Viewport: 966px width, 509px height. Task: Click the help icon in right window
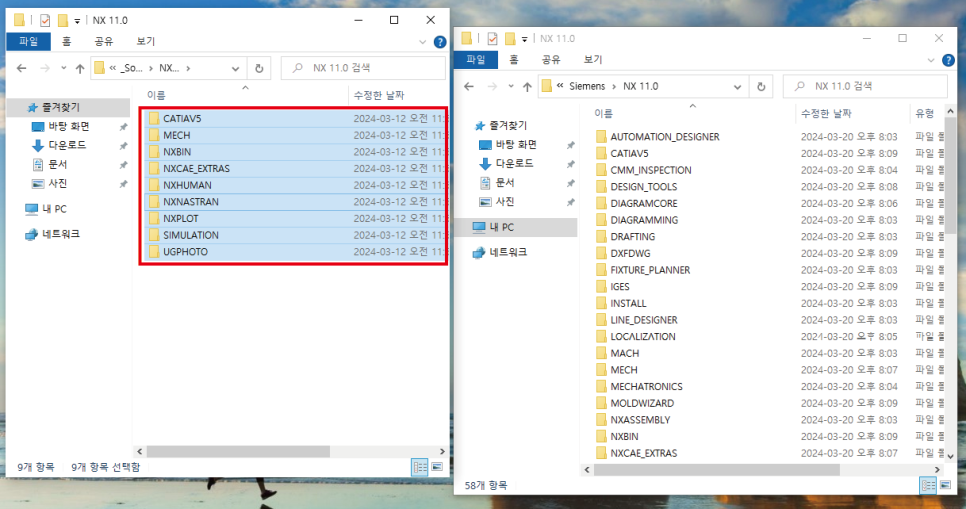click(949, 60)
